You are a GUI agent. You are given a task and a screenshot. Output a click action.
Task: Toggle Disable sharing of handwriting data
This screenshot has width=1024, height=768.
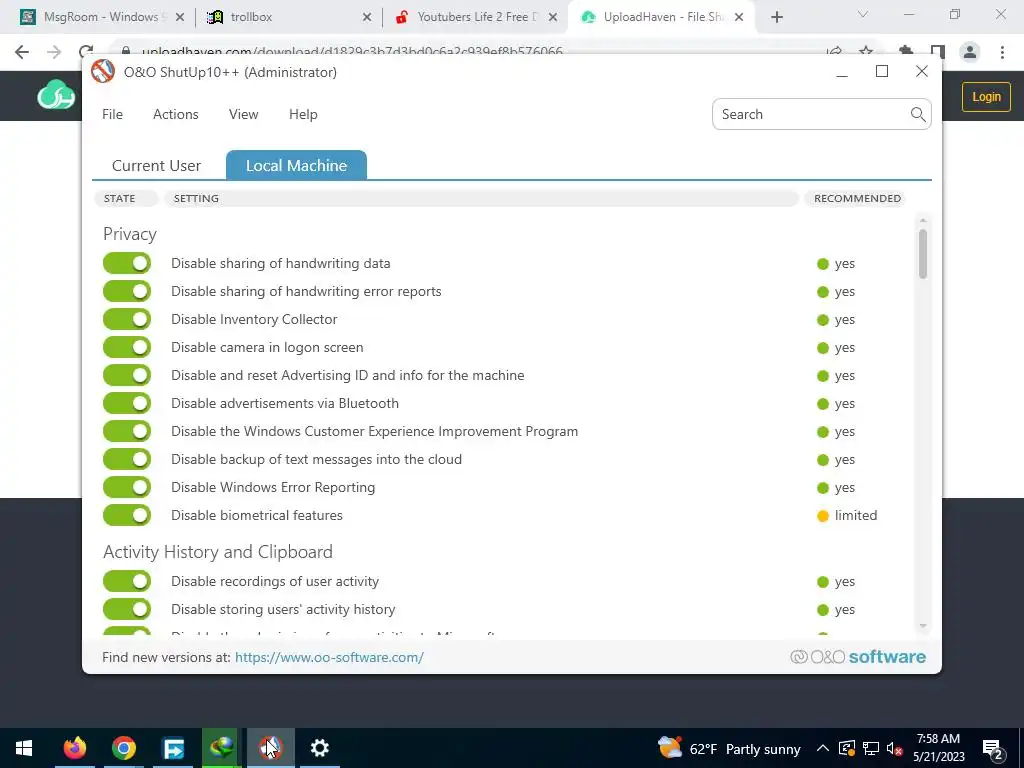(127, 263)
